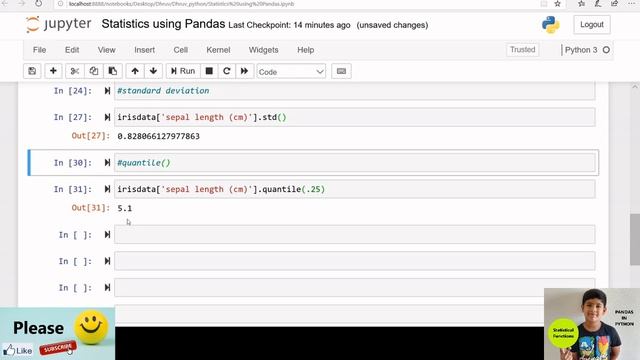Open the command palette keyboard icon
Image resolution: width=640 pixels, height=360 pixels.
click(x=341, y=71)
